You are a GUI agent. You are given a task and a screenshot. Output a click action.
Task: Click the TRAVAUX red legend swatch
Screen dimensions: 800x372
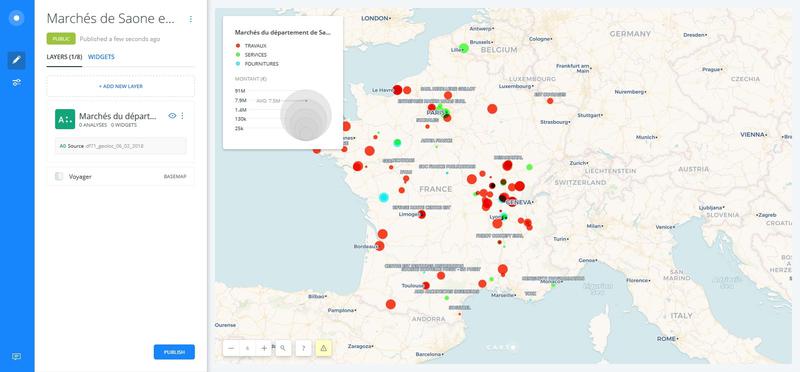click(x=238, y=45)
